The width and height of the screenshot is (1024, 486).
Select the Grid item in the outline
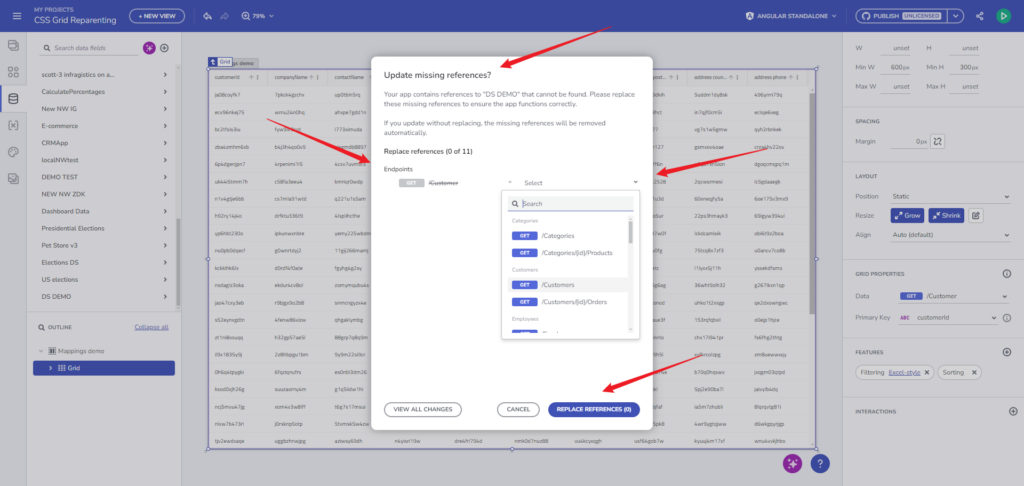click(x=104, y=368)
